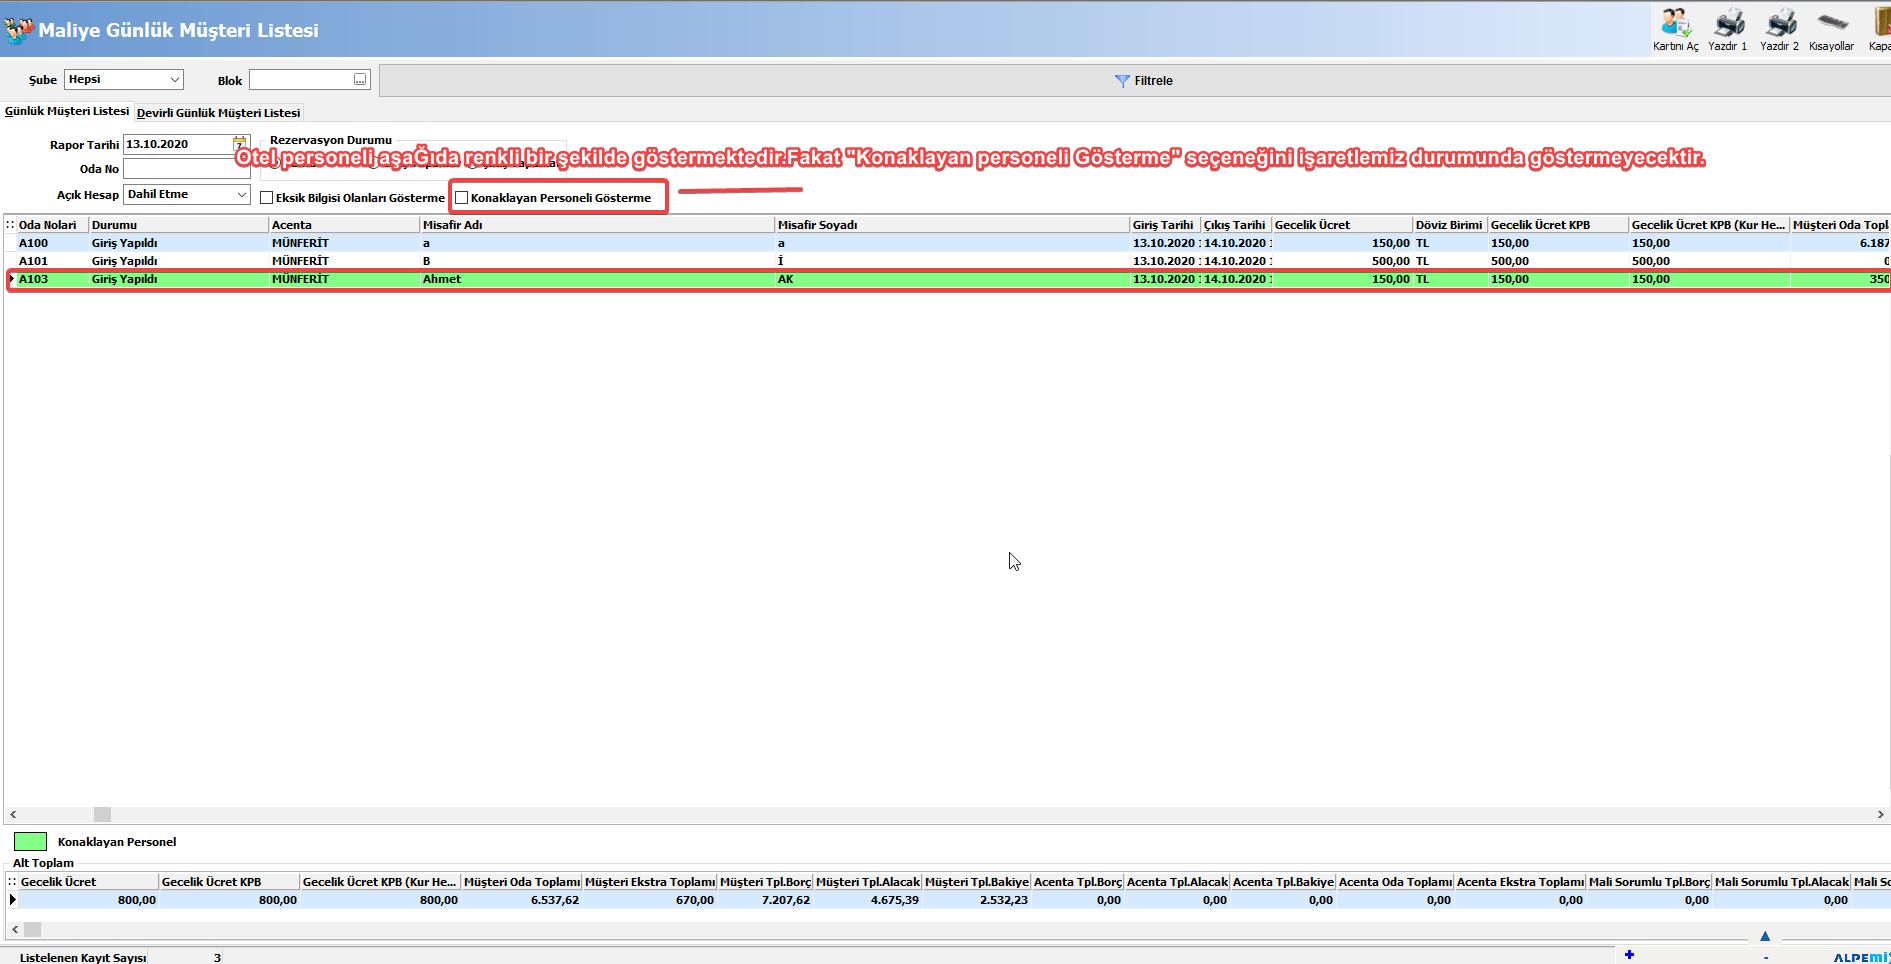Enable Eksik Bilgisi Olanları Gösterme checkbox

click(x=267, y=198)
